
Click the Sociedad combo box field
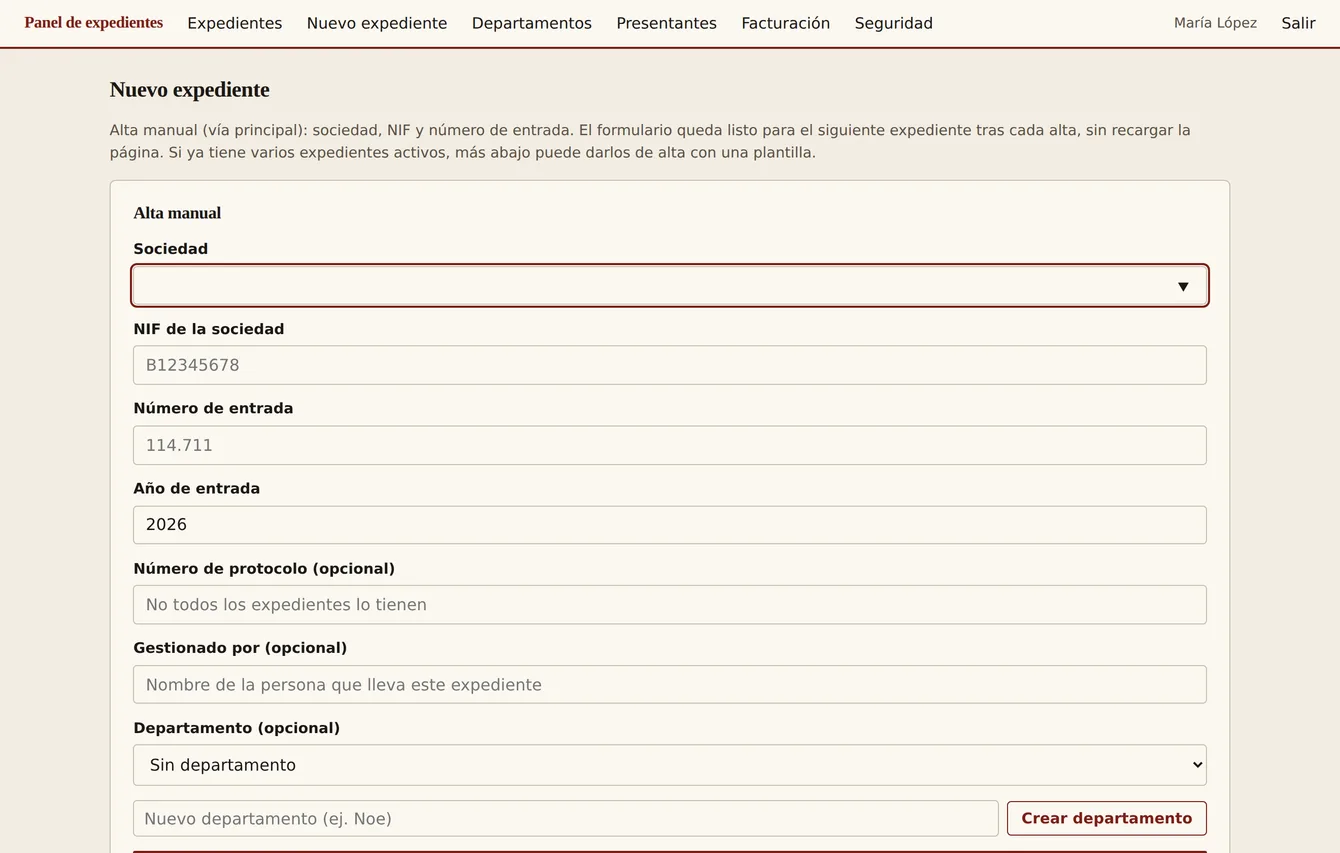pos(669,286)
